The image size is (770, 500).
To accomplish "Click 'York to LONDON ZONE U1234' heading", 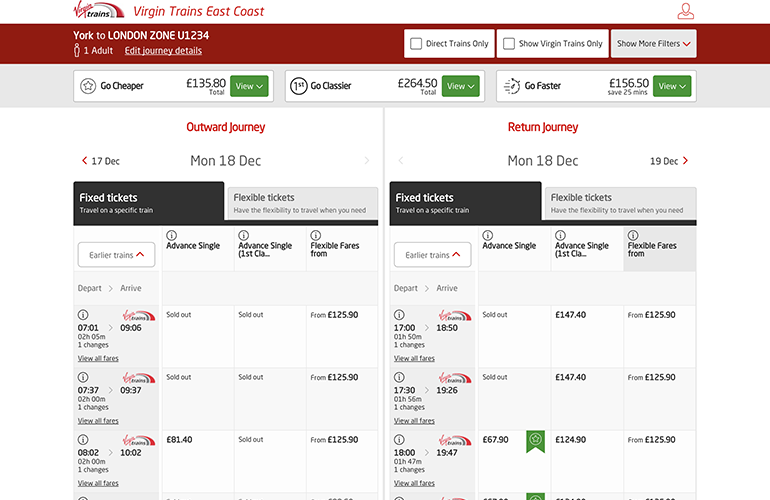I will tap(141, 35).
